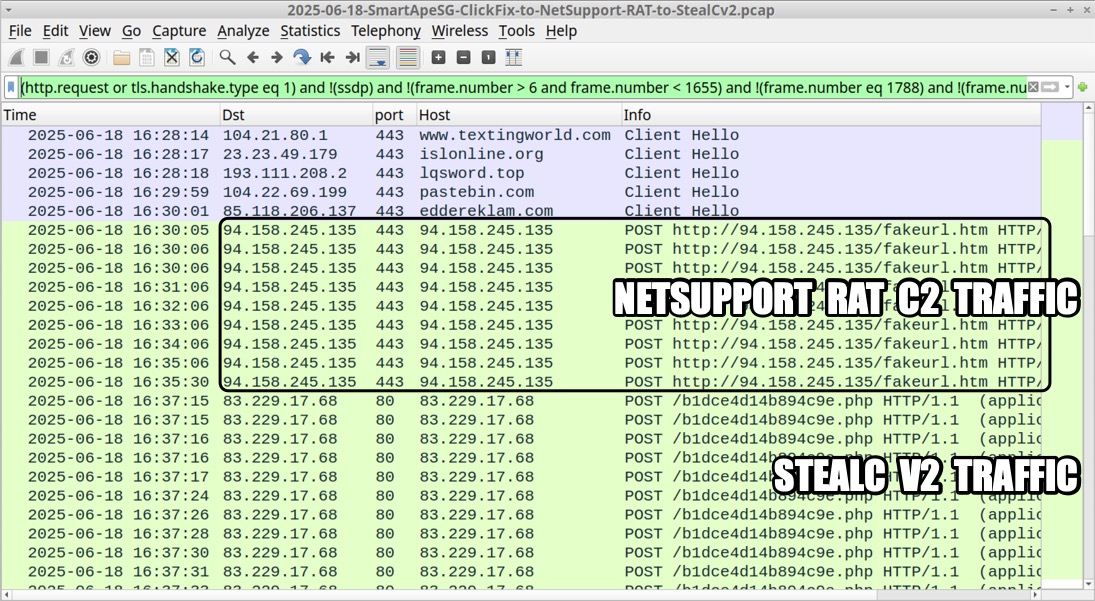Viewport: 1095px width, 601px height.
Task: Select the edderekIam.com packet at 16:30:01
Action: [x=521, y=211]
